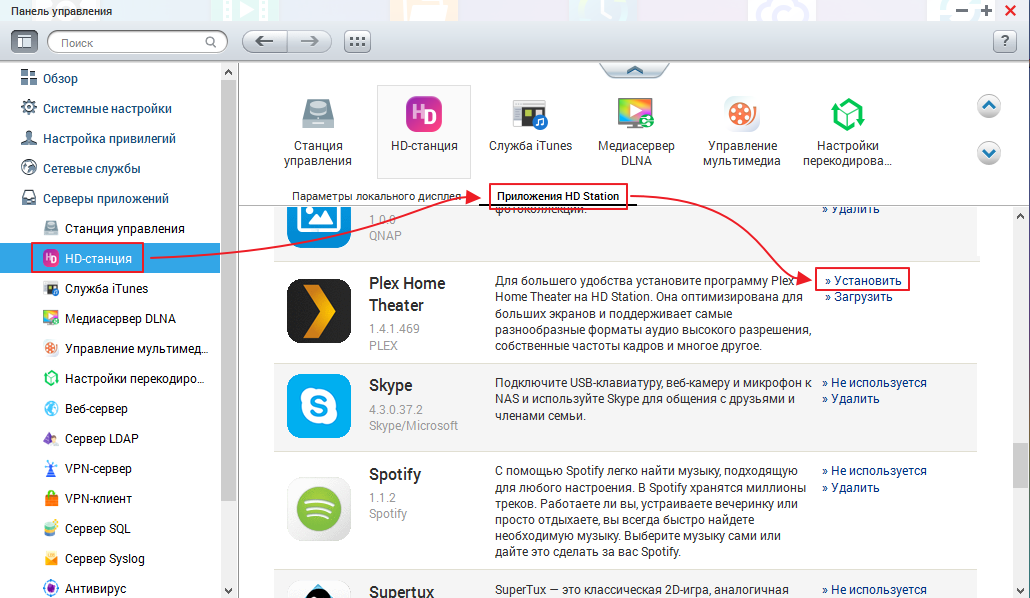Viewport: 1030px width, 598px height.
Task: Click the Сетевые службы globe icon
Action: (28, 168)
